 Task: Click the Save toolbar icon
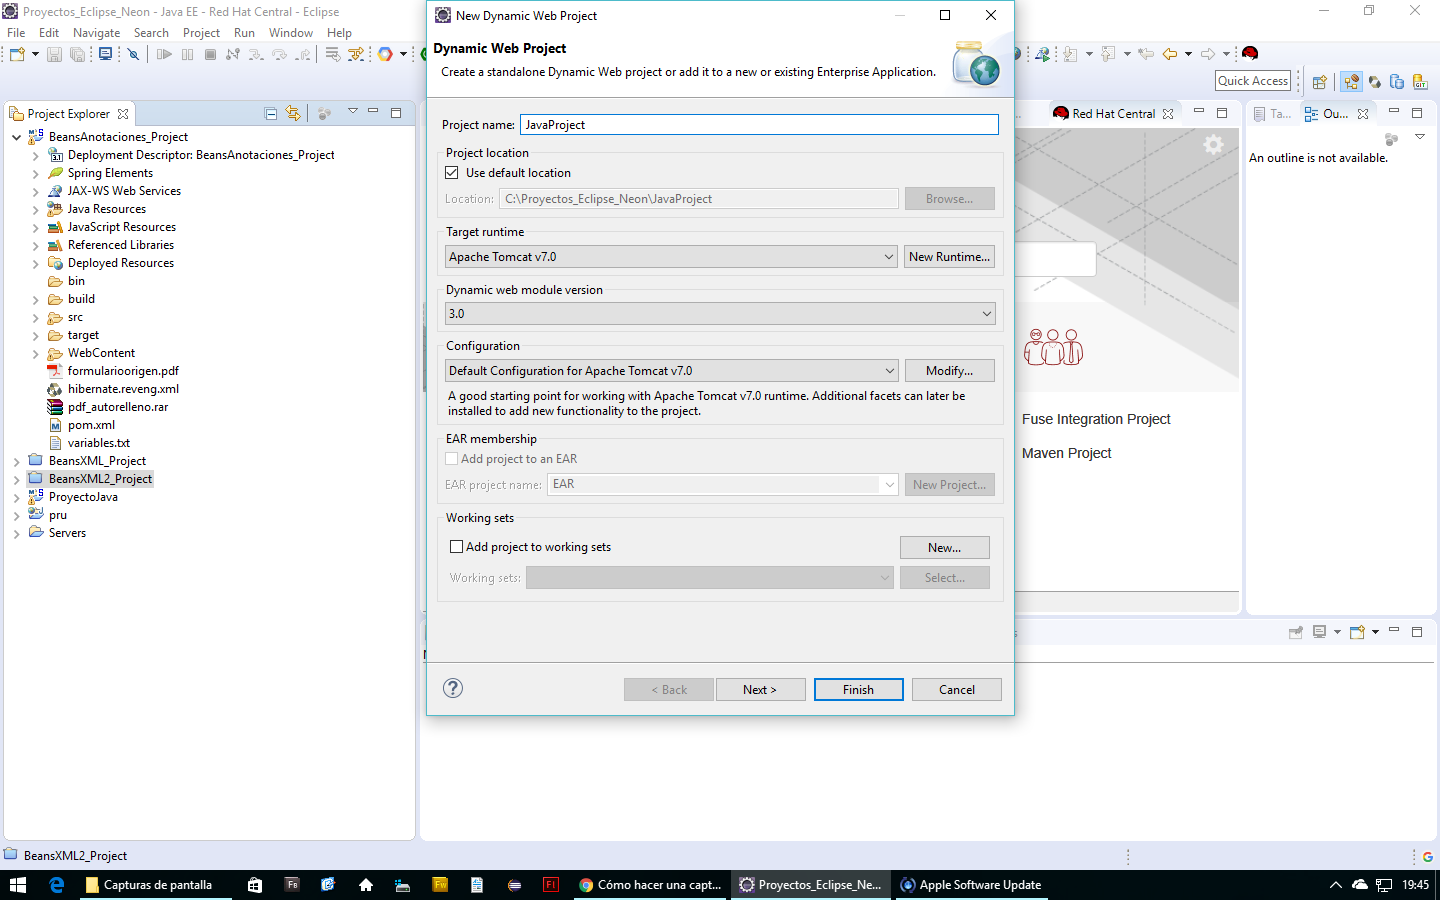click(55, 54)
